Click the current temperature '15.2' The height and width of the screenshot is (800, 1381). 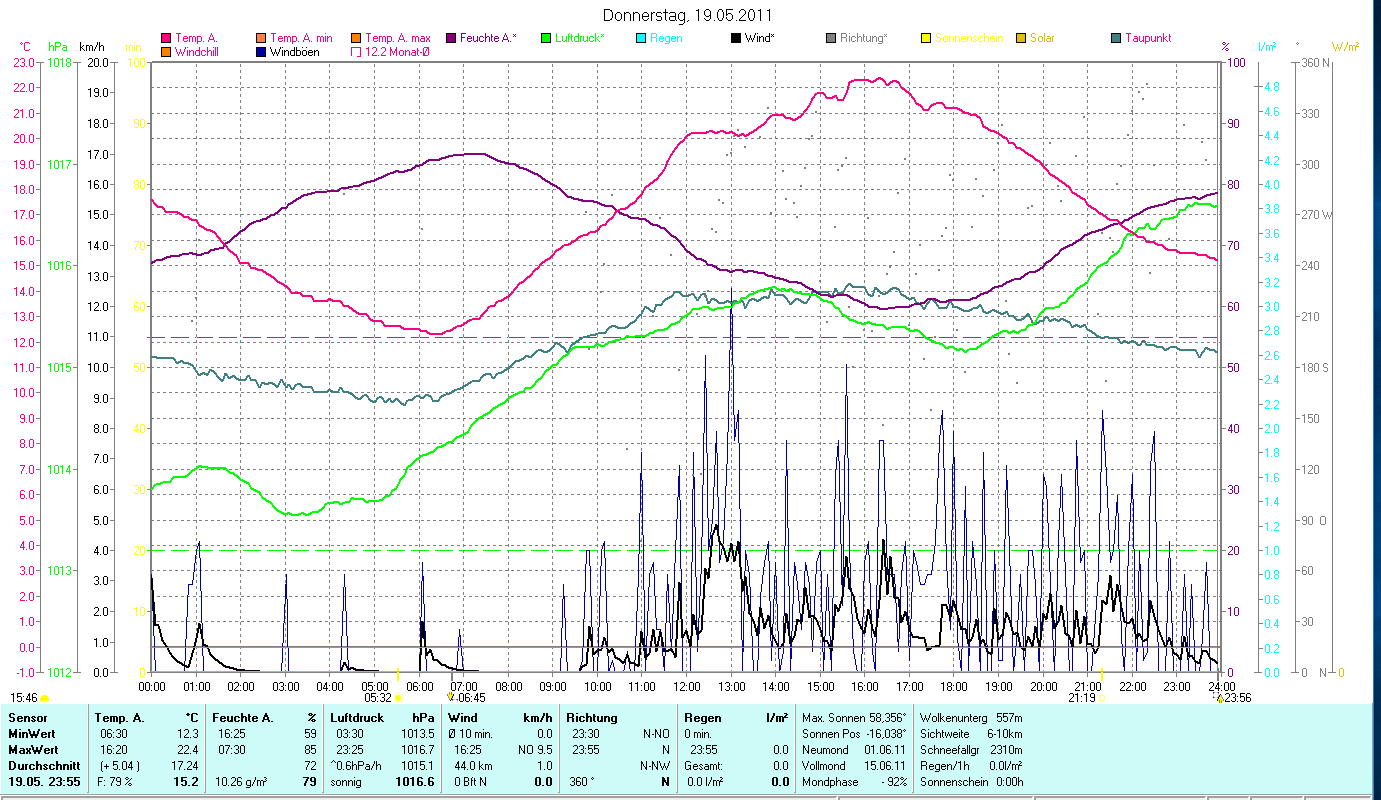click(x=188, y=781)
